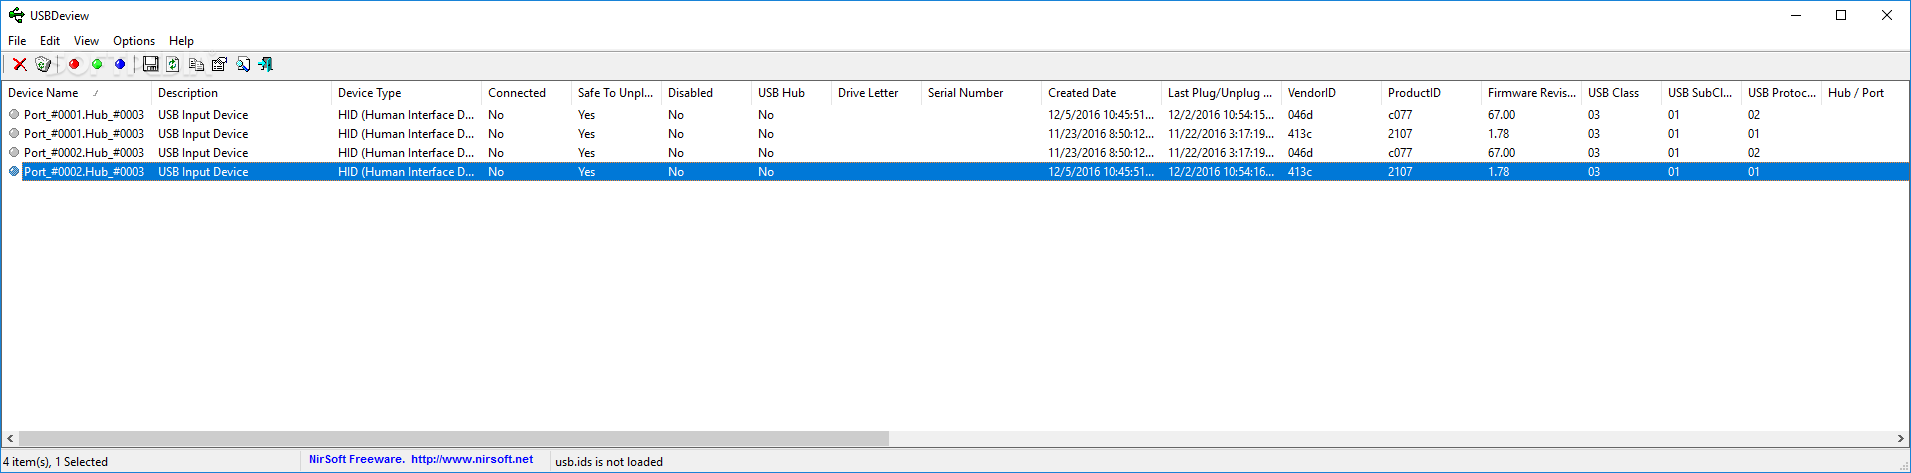Viewport: 1911px width, 473px height.
Task: Click the copy selected items icon
Action: pyautogui.click(x=196, y=64)
